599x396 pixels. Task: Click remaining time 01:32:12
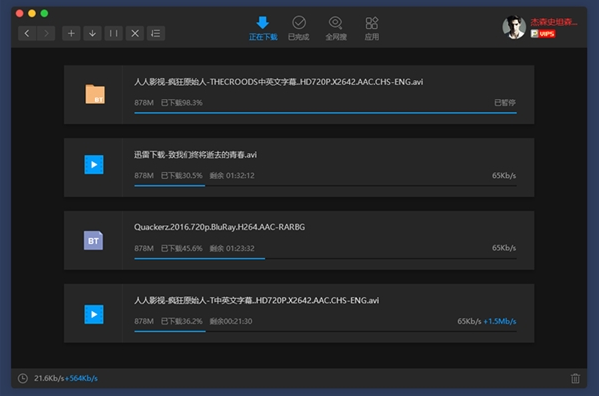point(240,176)
